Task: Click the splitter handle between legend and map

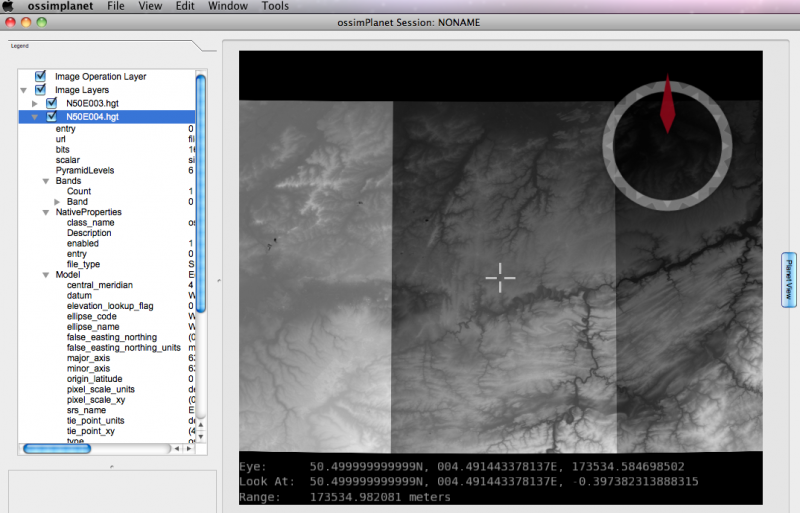Action: 219,281
